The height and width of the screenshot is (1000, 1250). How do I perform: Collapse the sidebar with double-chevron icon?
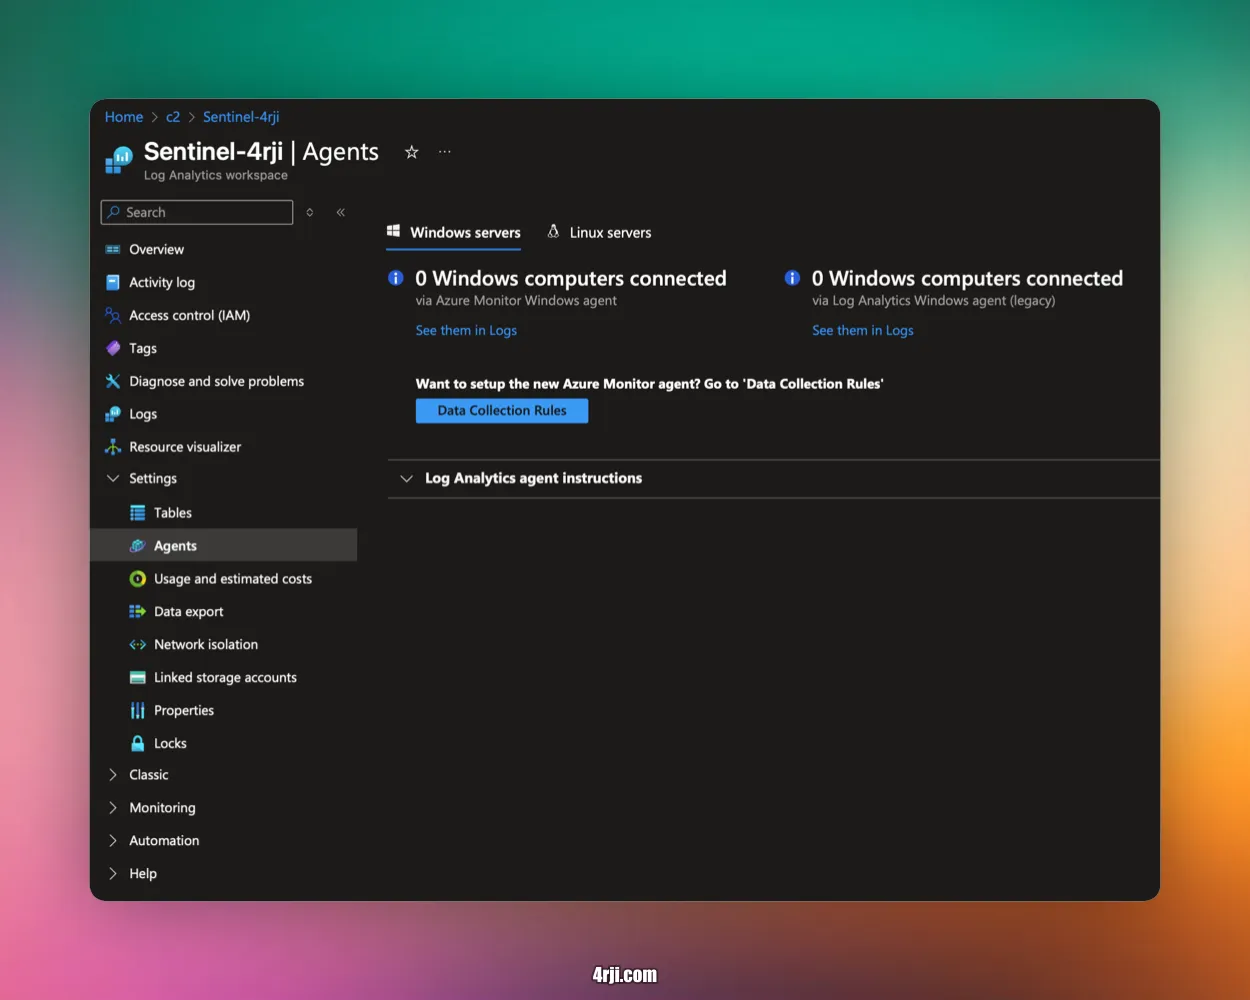point(341,212)
